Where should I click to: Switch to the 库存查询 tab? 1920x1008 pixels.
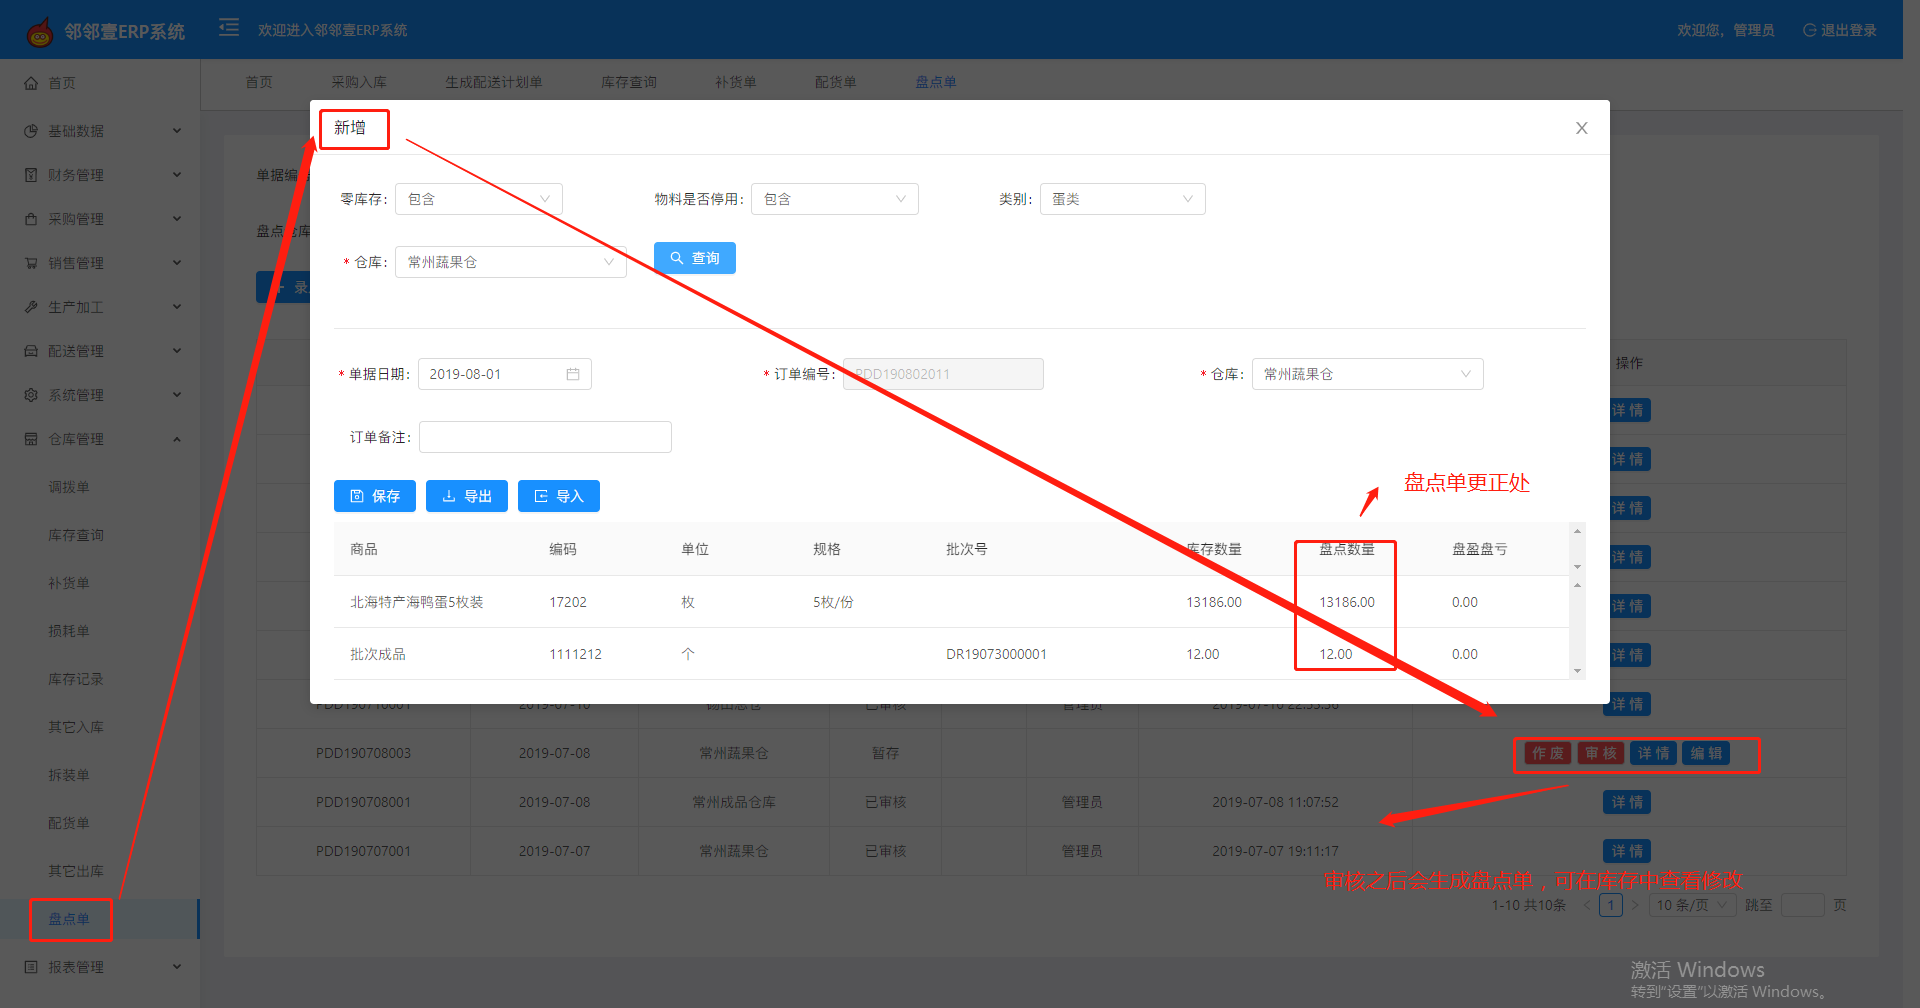629,82
